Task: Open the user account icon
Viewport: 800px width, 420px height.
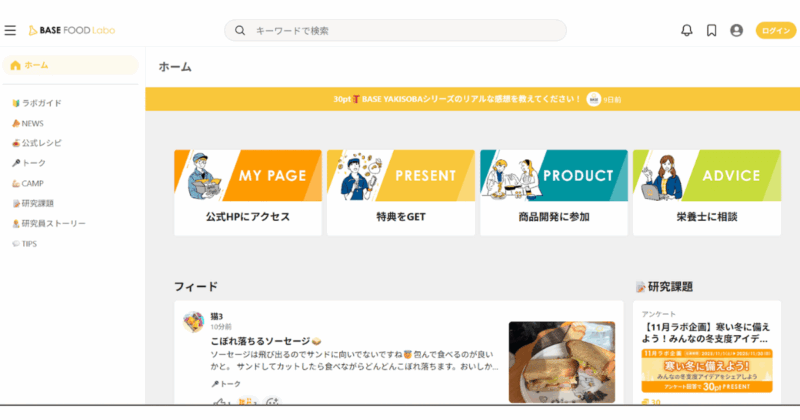Action: tap(736, 31)
